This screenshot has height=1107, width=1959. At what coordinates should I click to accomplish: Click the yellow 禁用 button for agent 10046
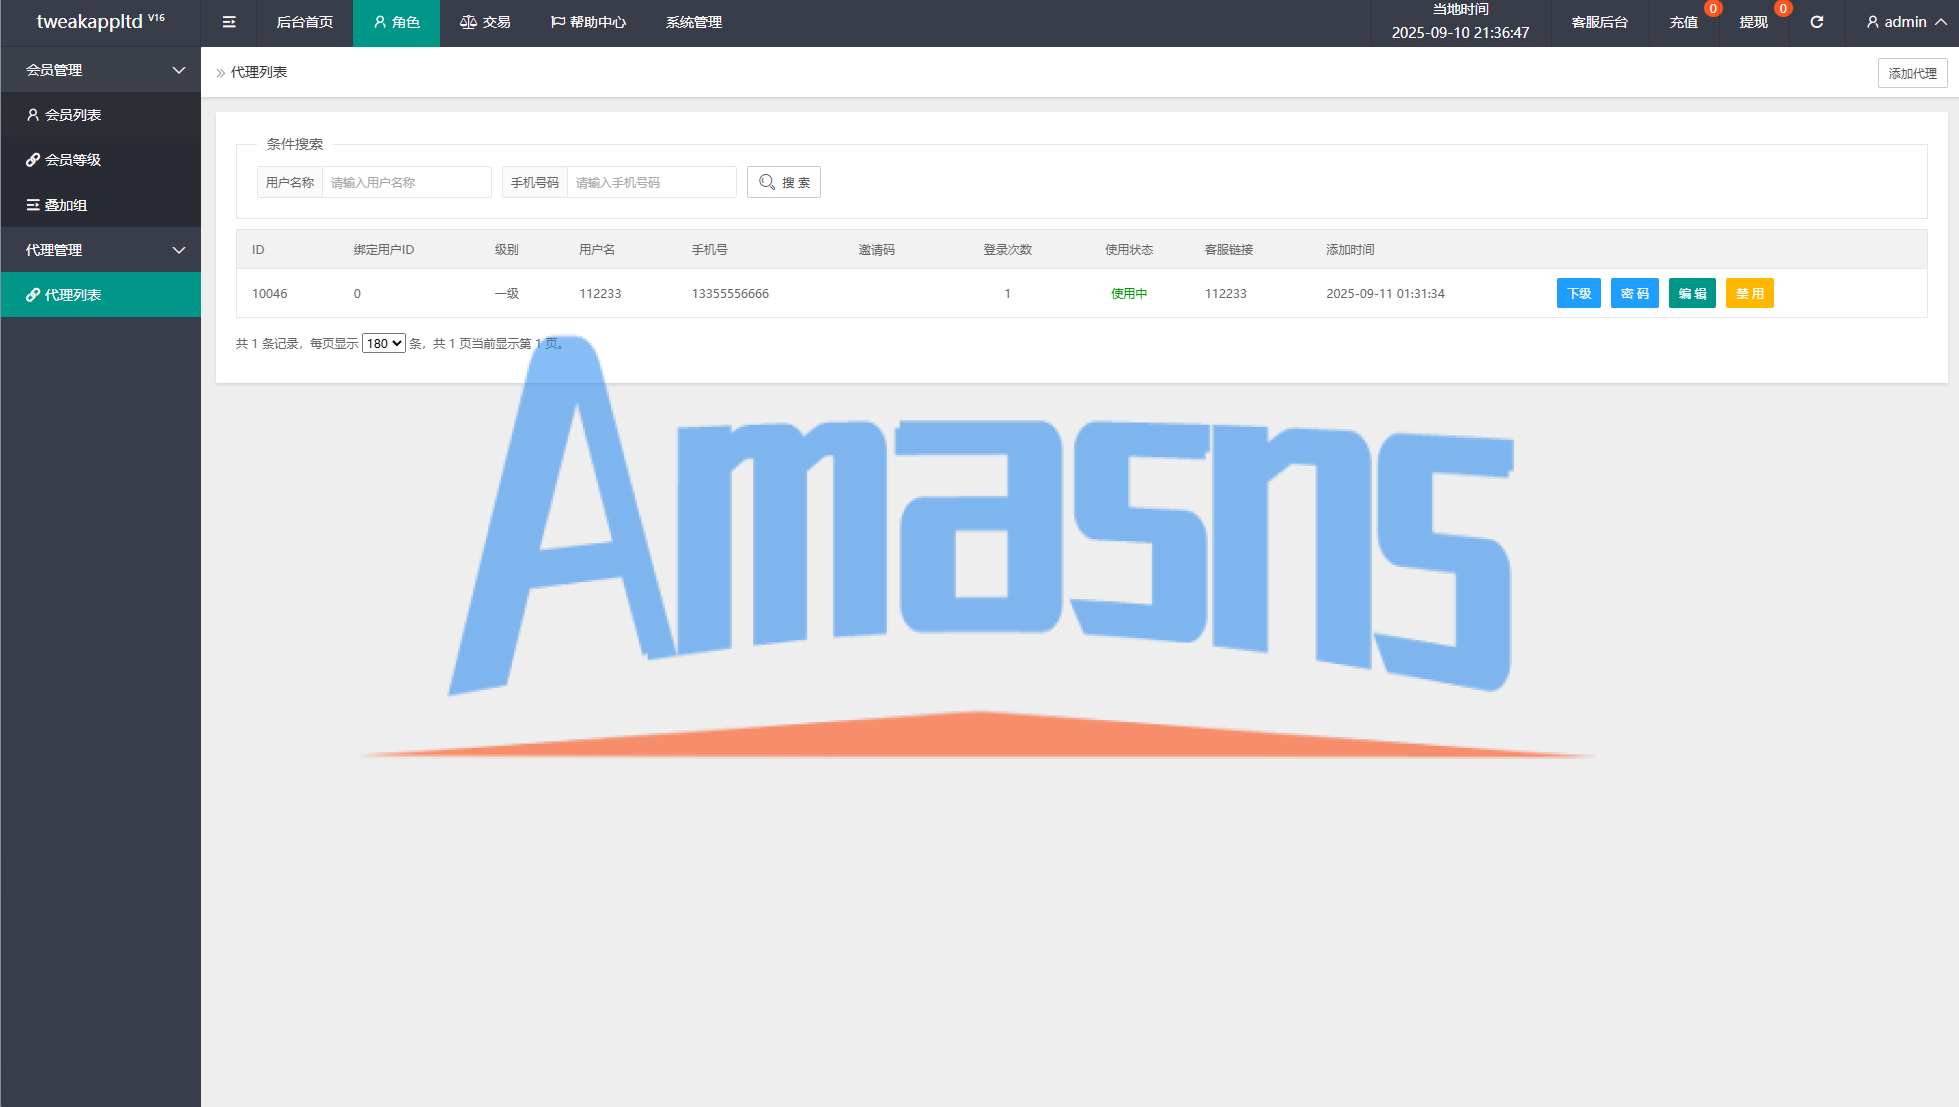click(x=1749, y=293)
